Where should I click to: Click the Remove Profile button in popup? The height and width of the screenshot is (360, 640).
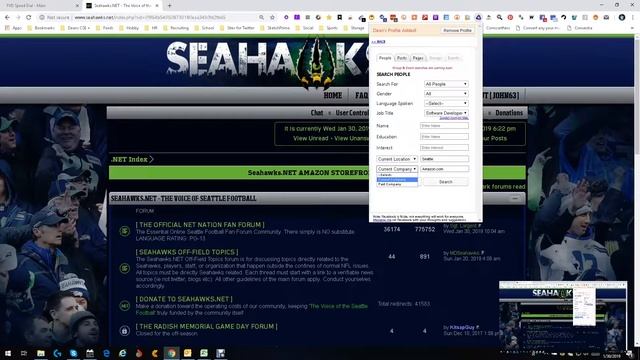457,30
